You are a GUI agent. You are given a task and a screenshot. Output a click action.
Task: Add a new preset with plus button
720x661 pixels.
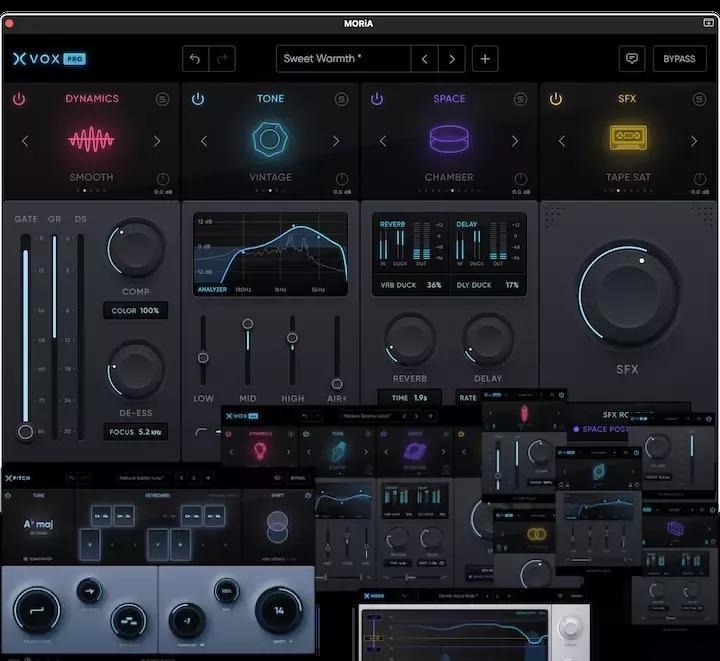[x=485, y=59]
